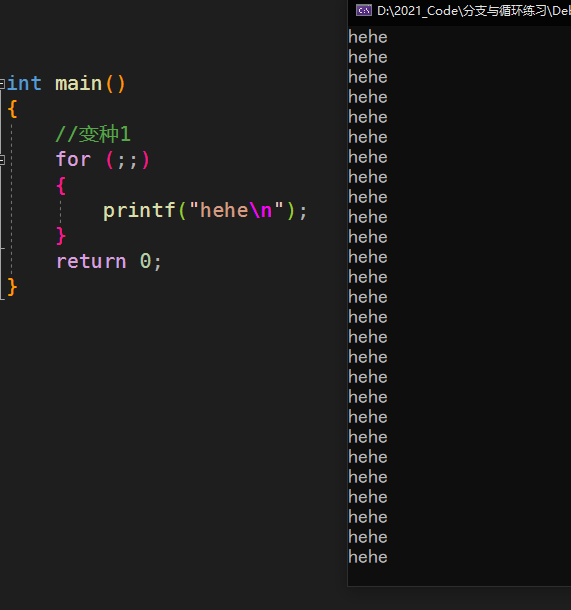The height and width of the screenshot is (610, 571).
Task: Click the return keyword
Action: point(91,261)
